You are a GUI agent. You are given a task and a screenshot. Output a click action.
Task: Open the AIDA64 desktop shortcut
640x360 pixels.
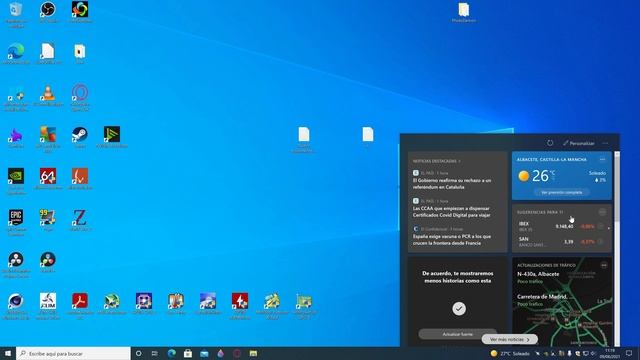pos(48,178)
